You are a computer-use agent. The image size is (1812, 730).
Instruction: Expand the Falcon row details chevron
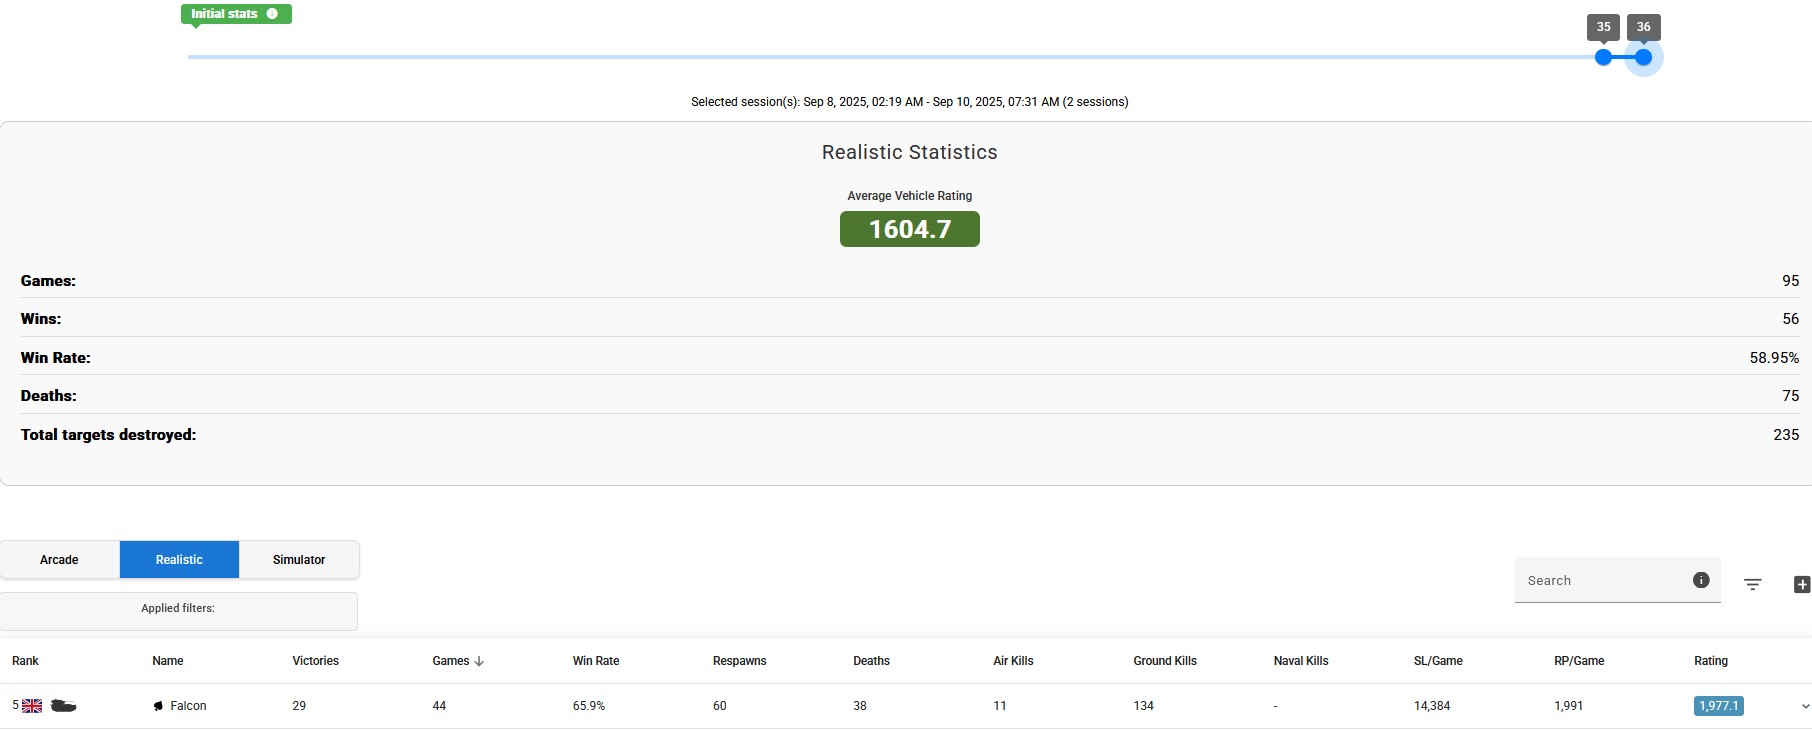1804,706
